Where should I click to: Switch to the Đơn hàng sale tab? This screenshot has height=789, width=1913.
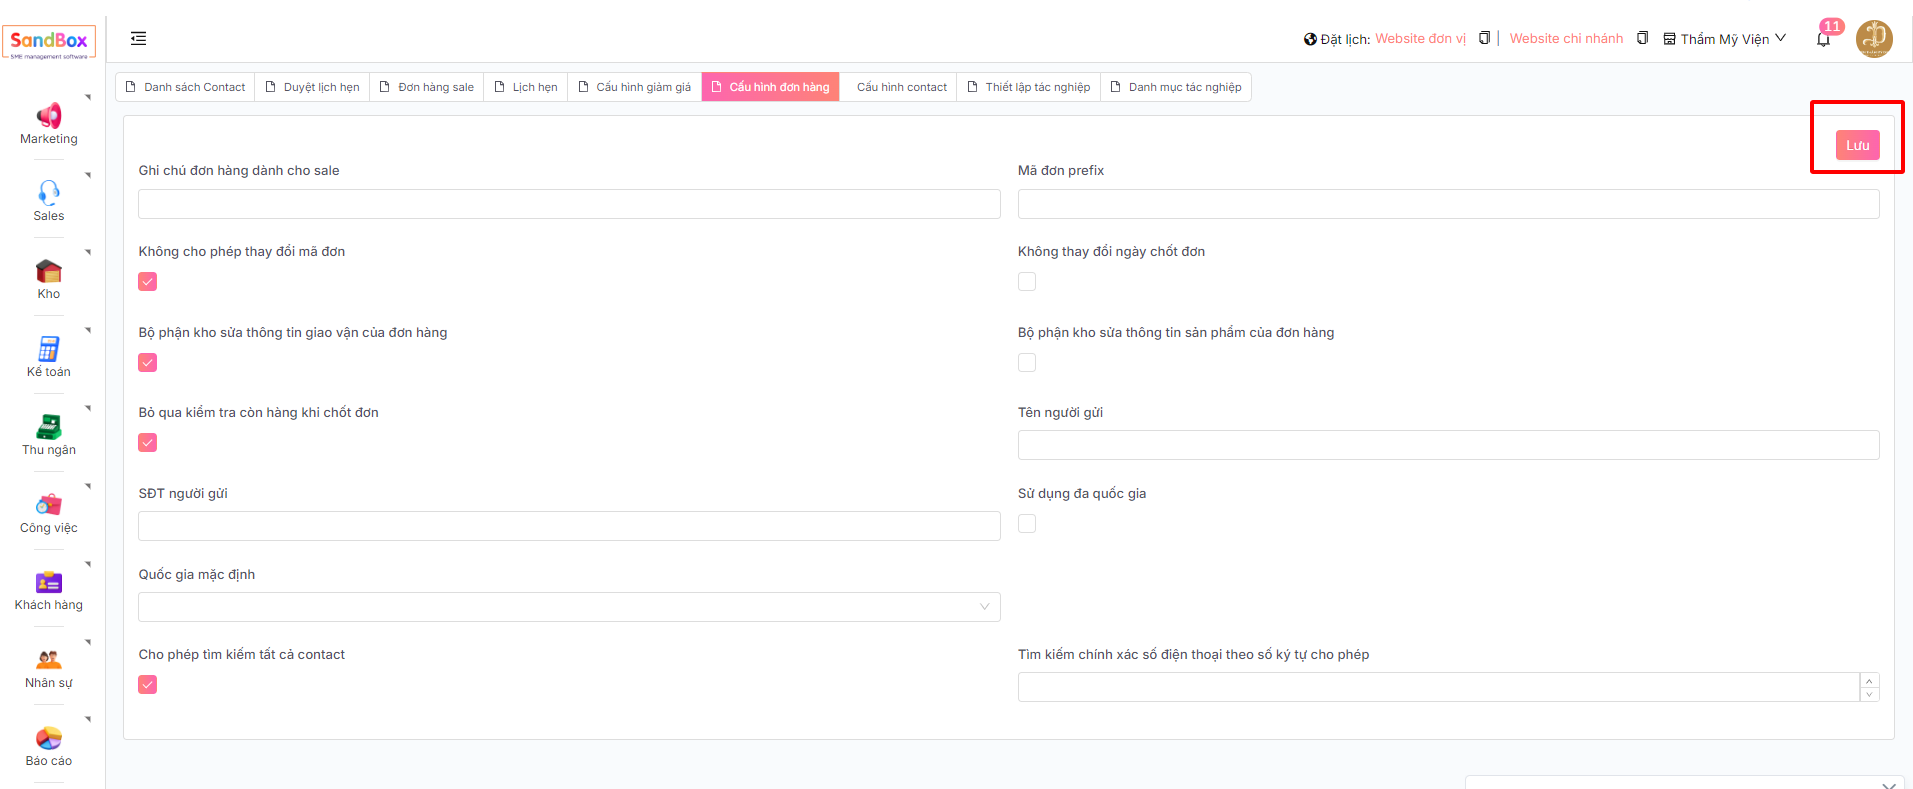(427, 87)
